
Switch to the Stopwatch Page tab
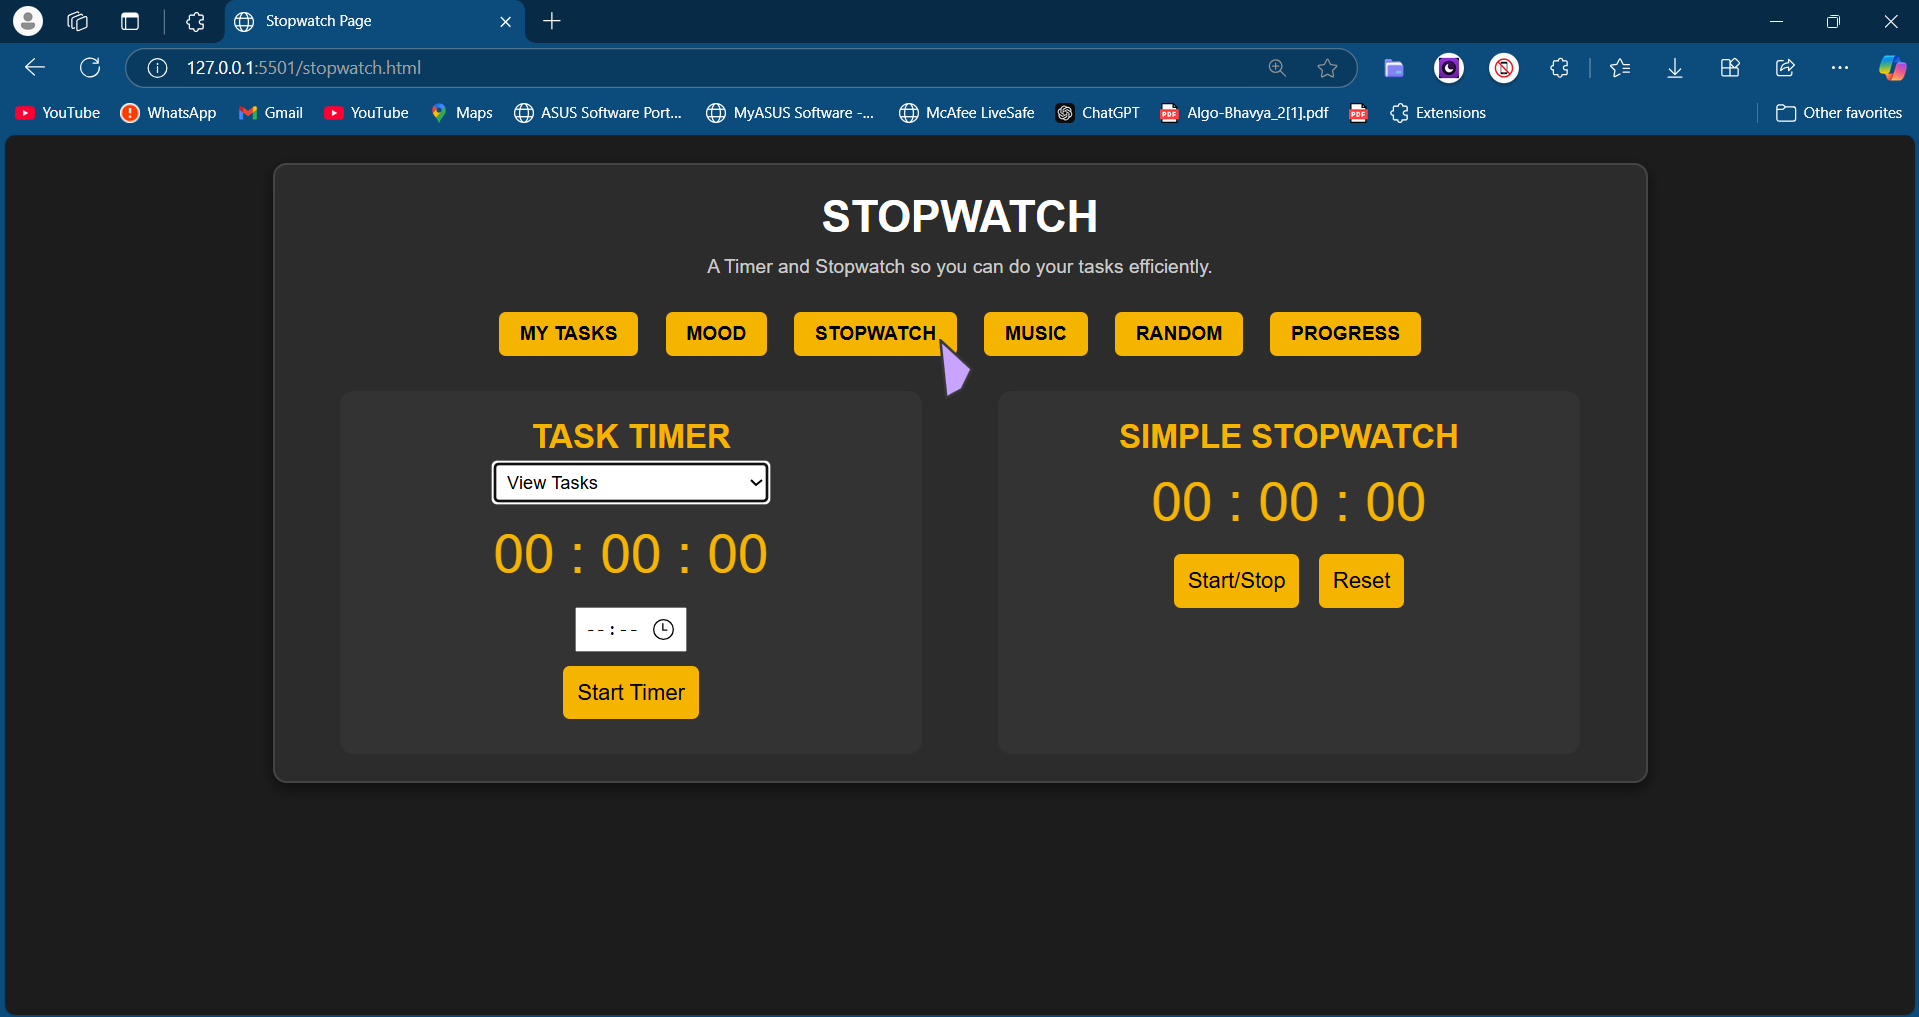pyautogui.click(x=374, y=21)
